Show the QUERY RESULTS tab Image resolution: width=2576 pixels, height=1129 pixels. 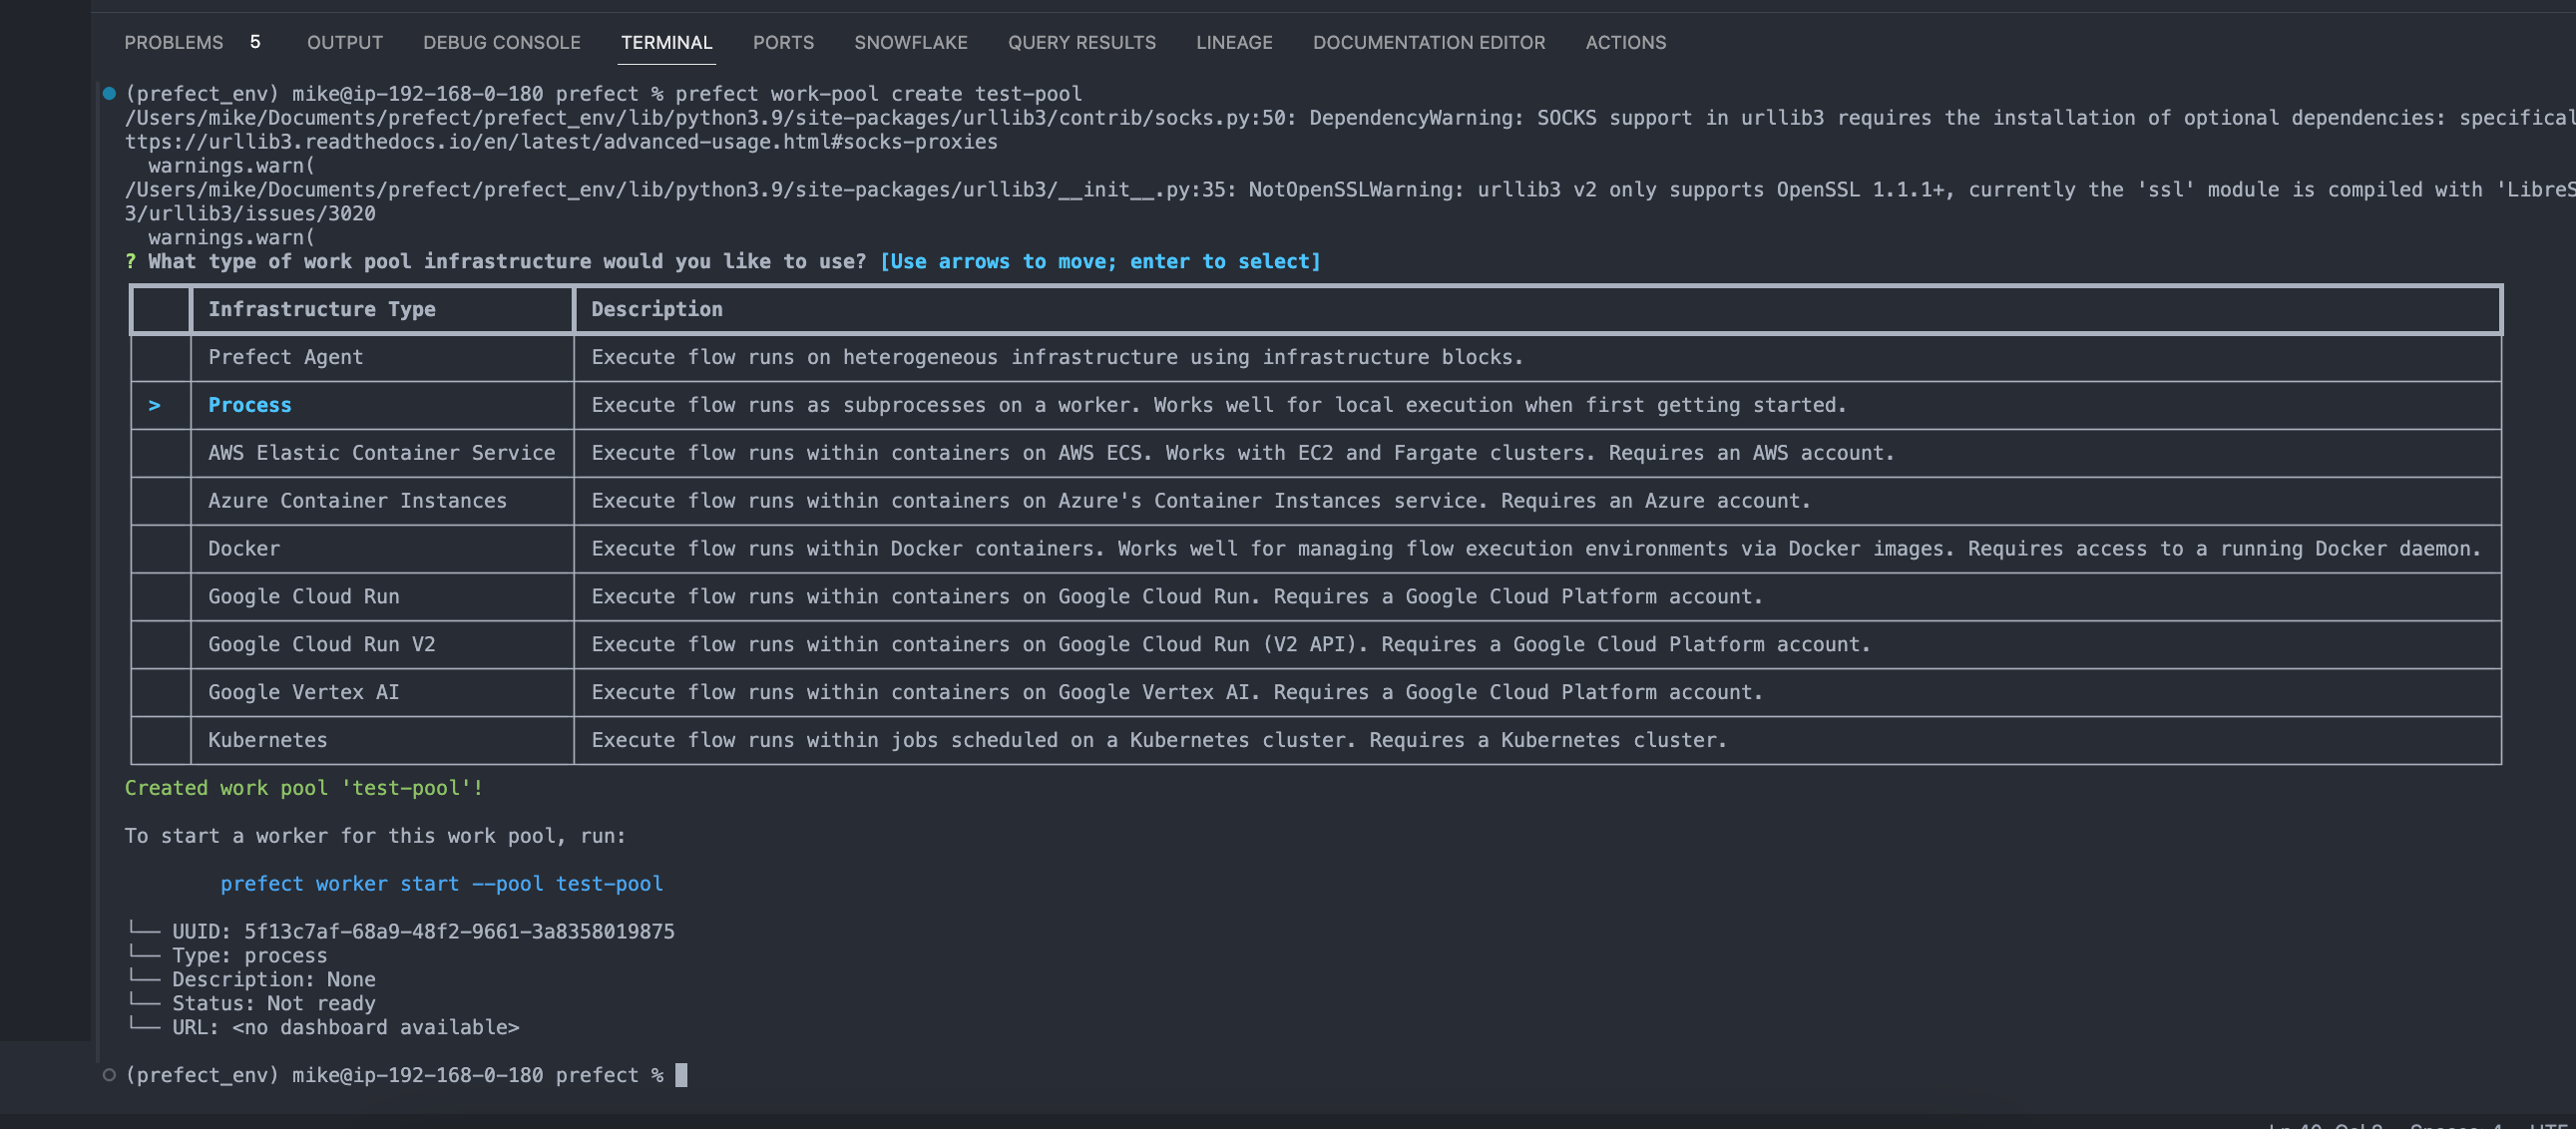pyautogui.click(x=1082, y=42)
